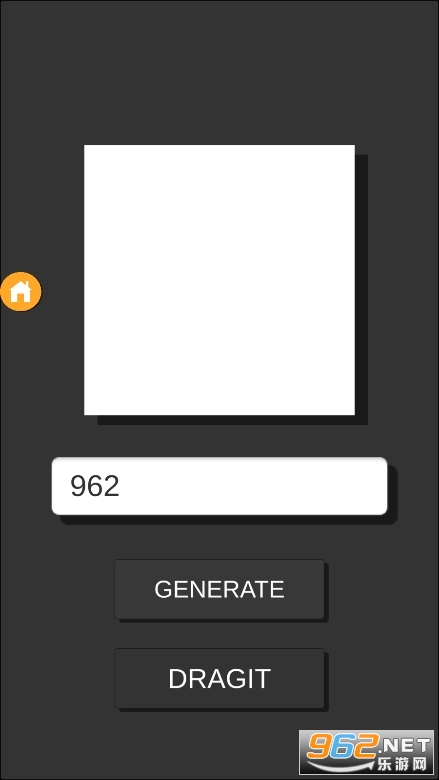Activate DRAGIT mode below GENERATE

(x=219, y=678)
